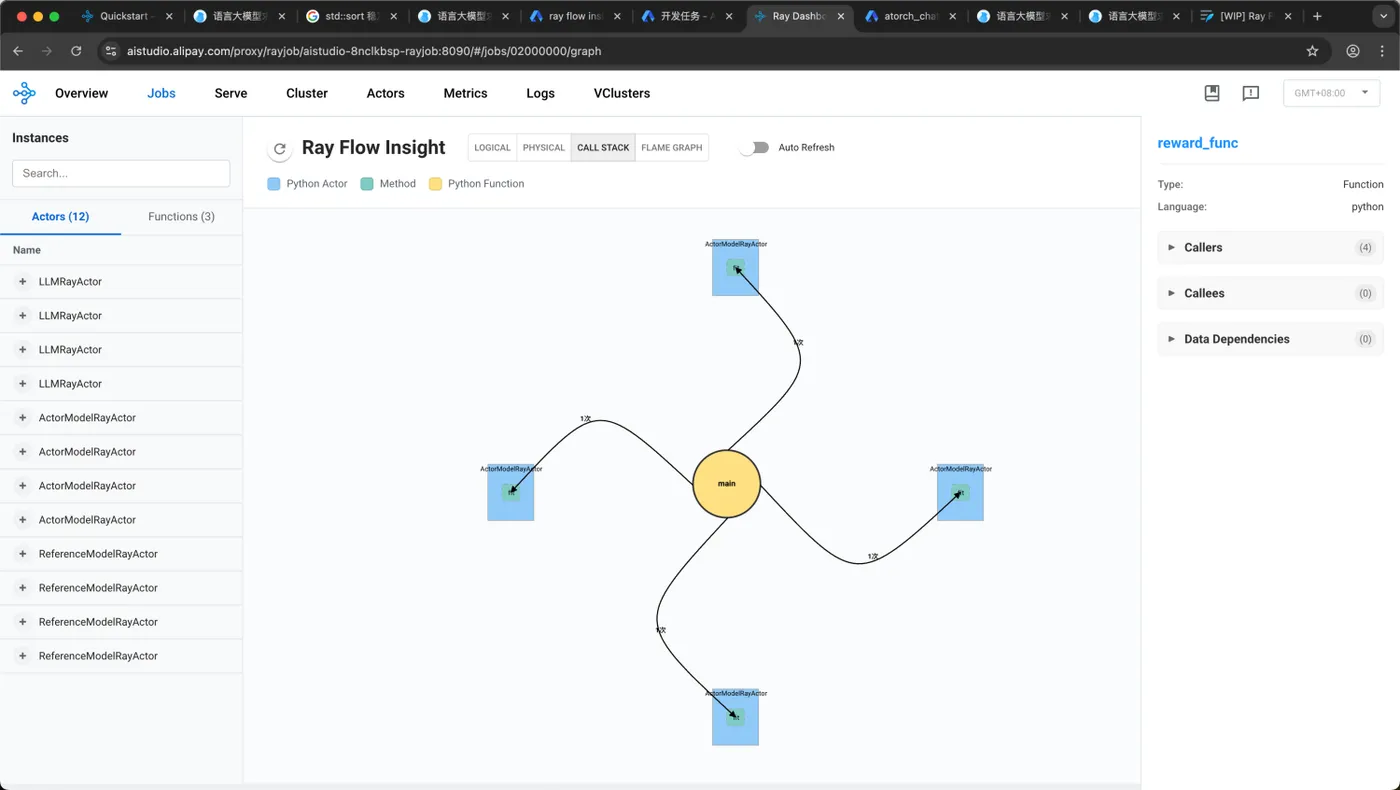Viewport: 1400px width, 790px height.
Task: Click the reward_func title link
Action: [1198, 143]
